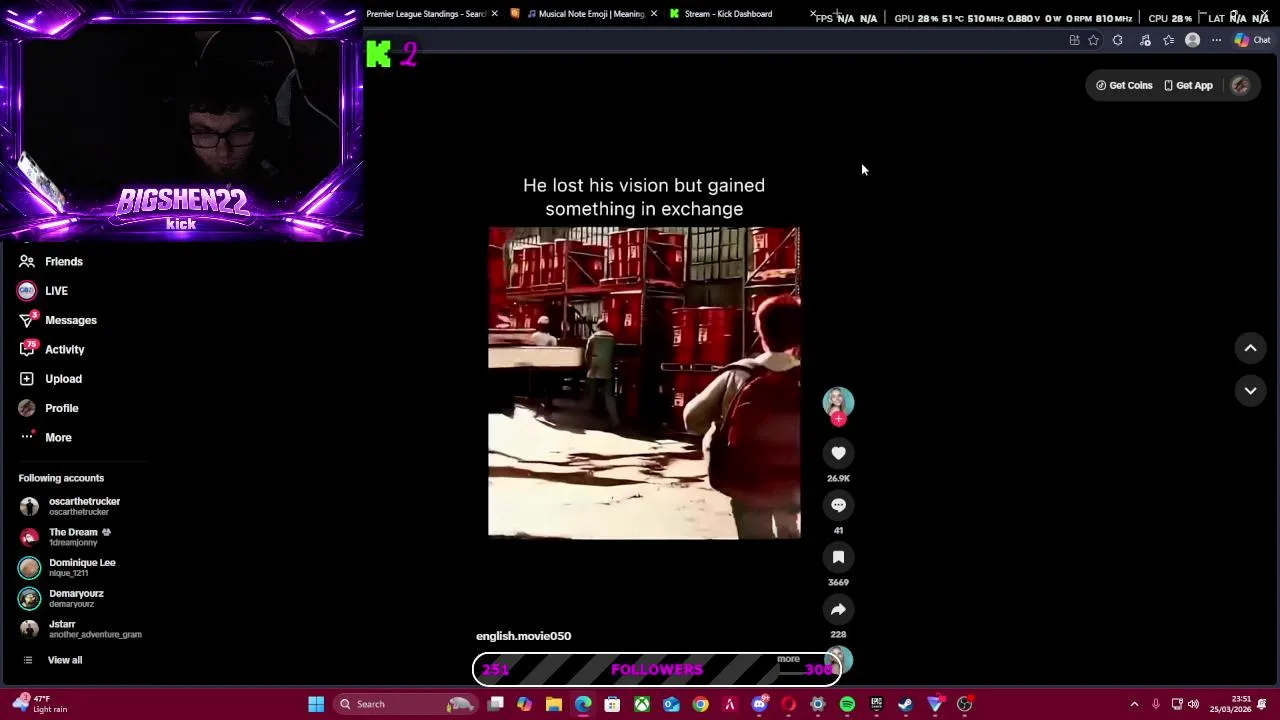
Task: Open Task View from taskbar
Action: (x=495, y=704)
